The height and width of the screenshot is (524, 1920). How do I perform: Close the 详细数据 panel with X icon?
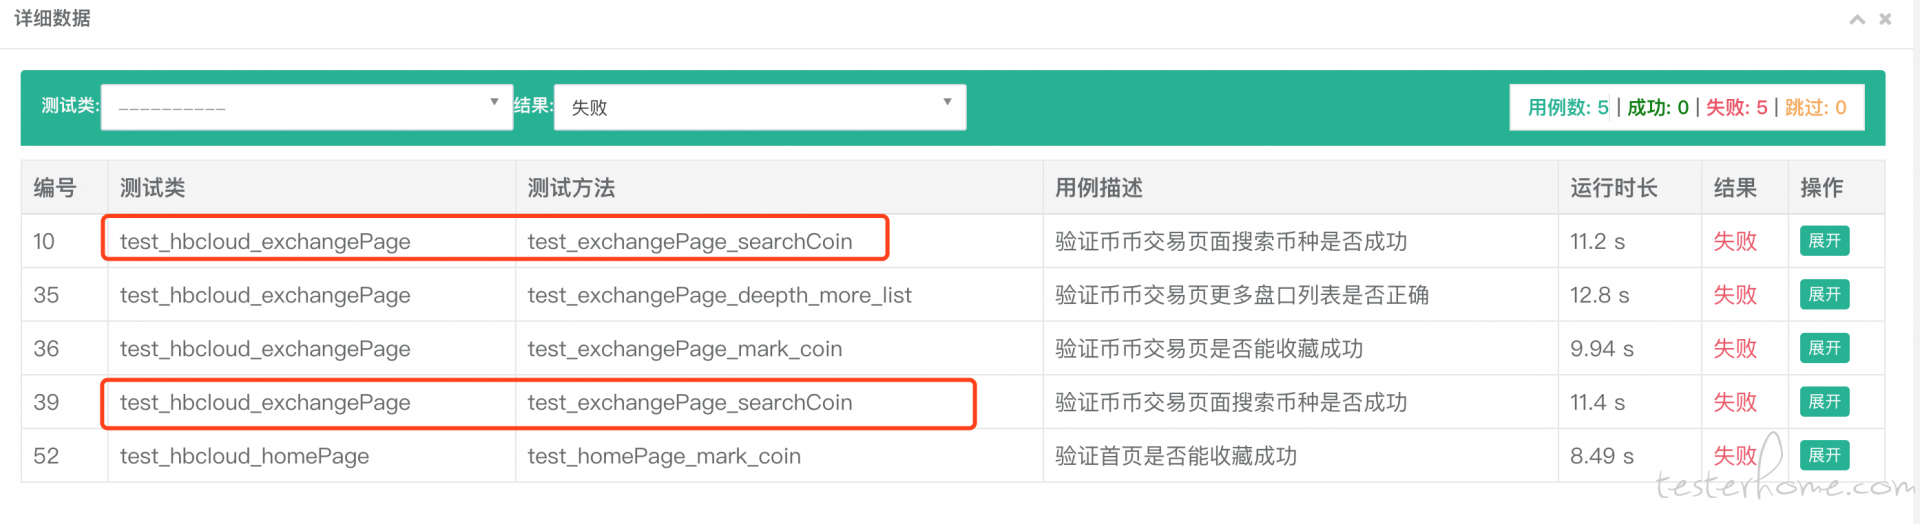(x=1885, y=19)
